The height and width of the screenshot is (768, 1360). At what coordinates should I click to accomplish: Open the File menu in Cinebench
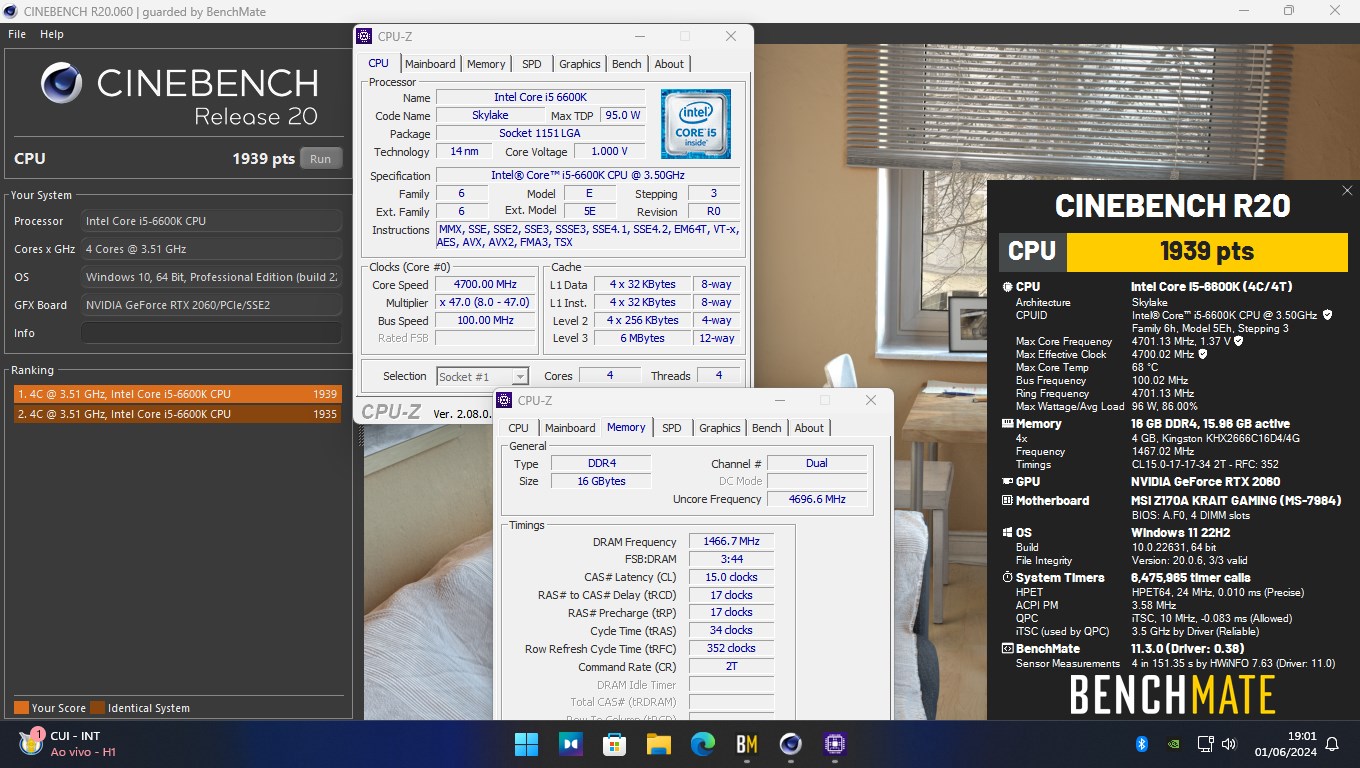17,34
